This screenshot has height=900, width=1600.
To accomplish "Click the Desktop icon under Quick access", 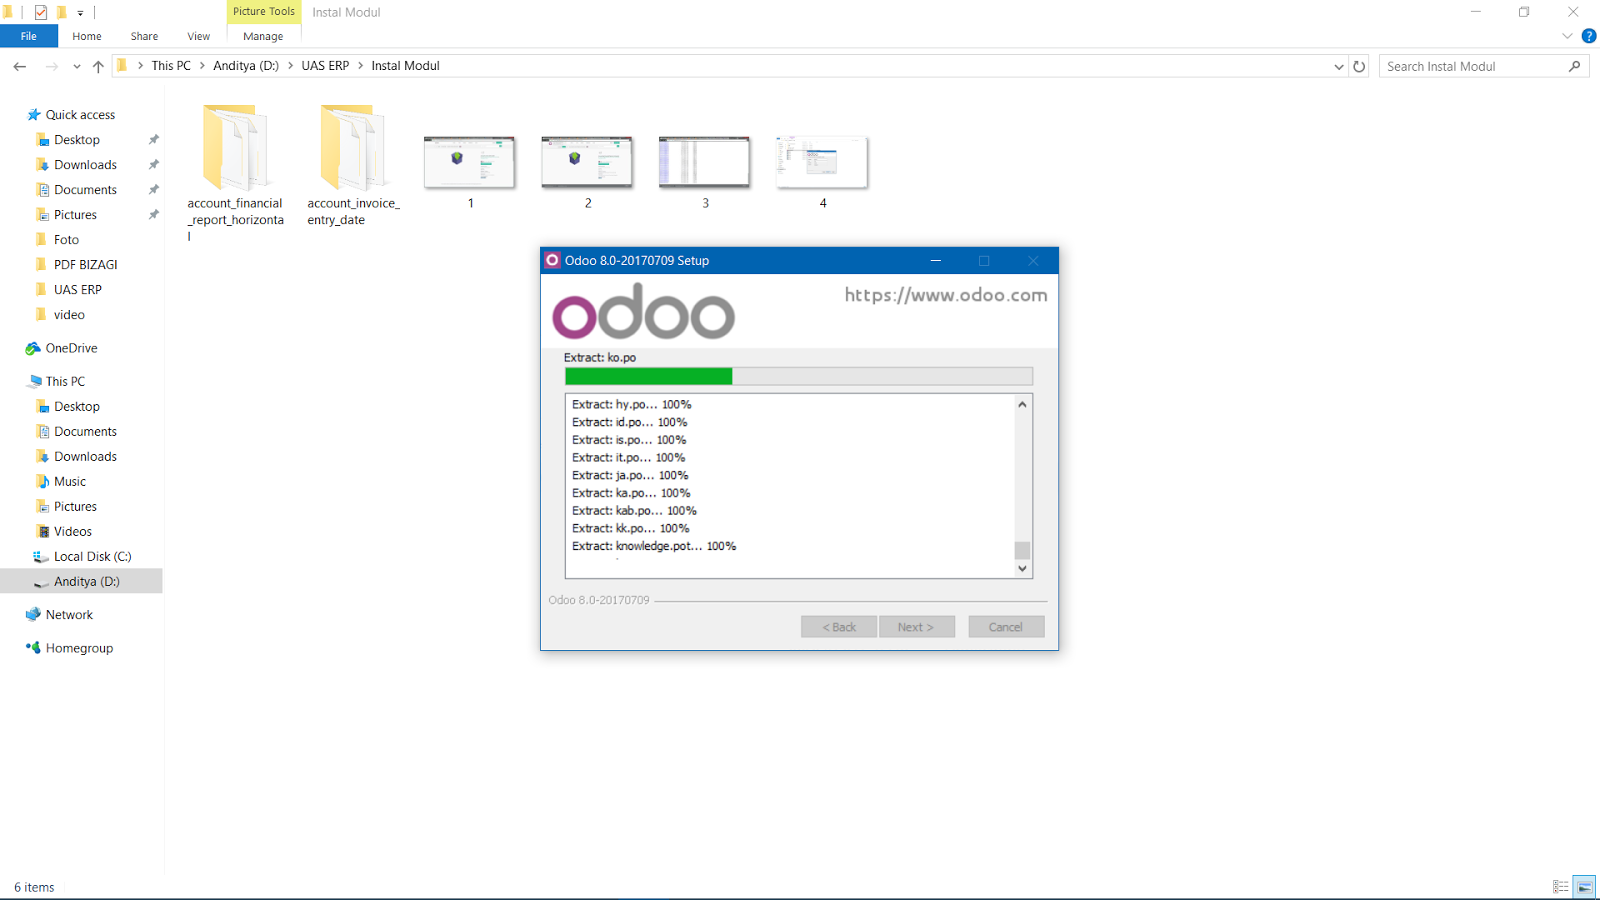I will click(x=42, y=140).
